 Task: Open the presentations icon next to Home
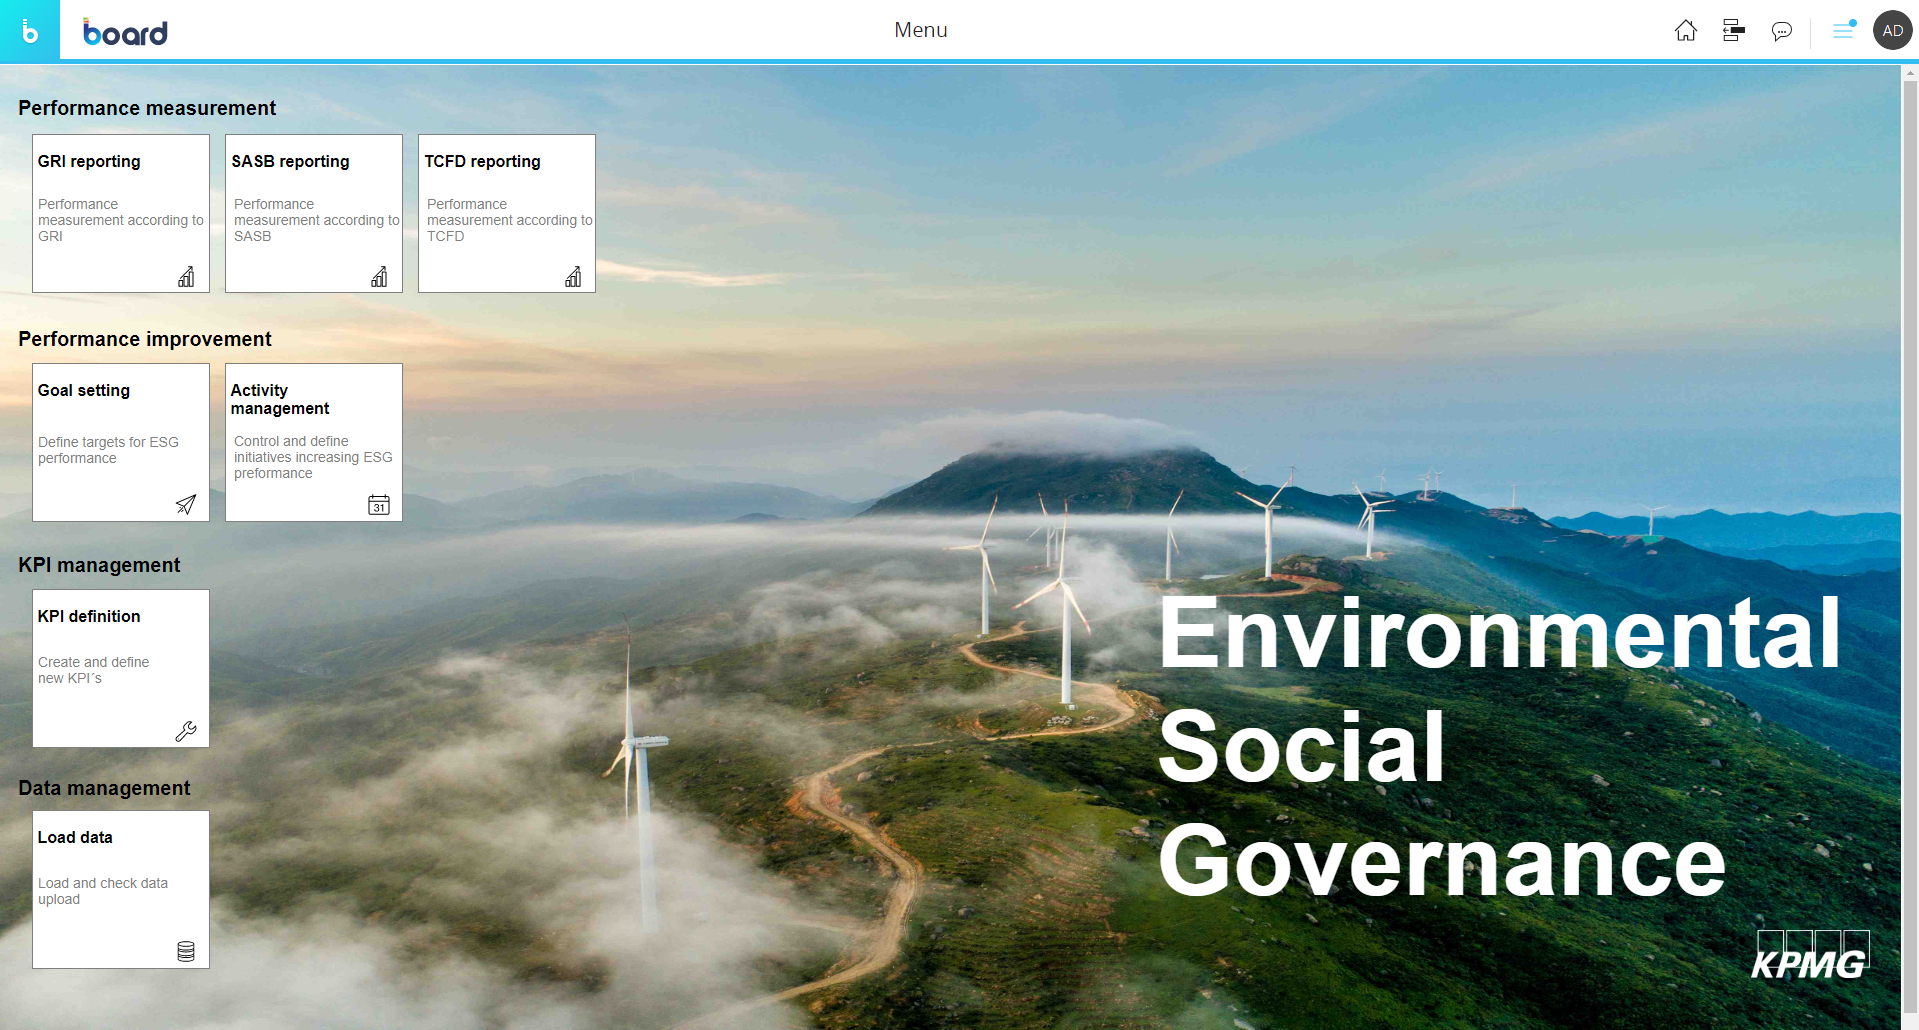[x=1733, y=31]
